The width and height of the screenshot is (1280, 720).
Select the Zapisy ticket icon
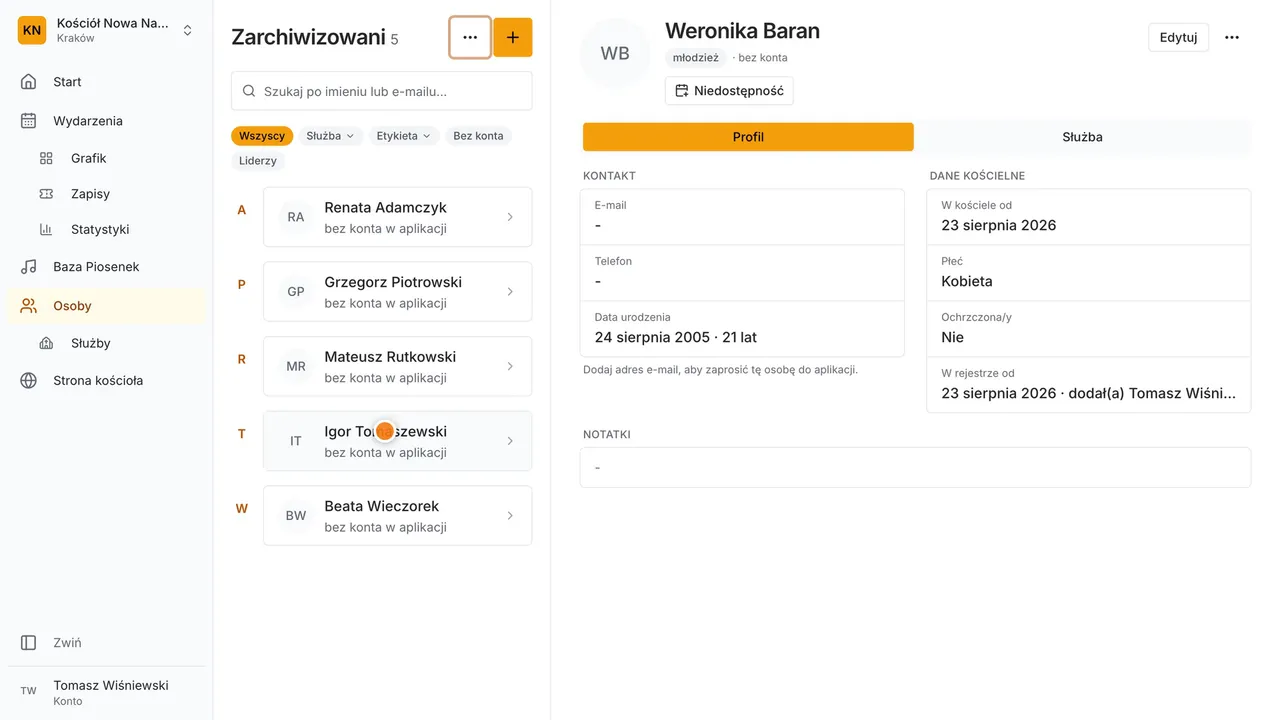tap(46, 194)
